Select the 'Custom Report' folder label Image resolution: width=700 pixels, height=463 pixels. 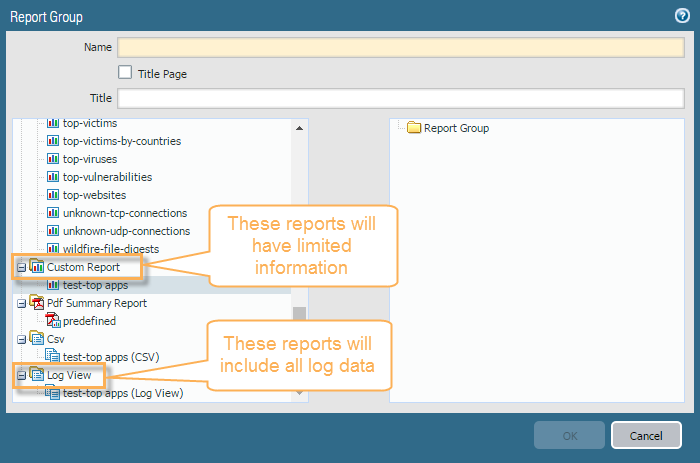[x=83, y=267]
